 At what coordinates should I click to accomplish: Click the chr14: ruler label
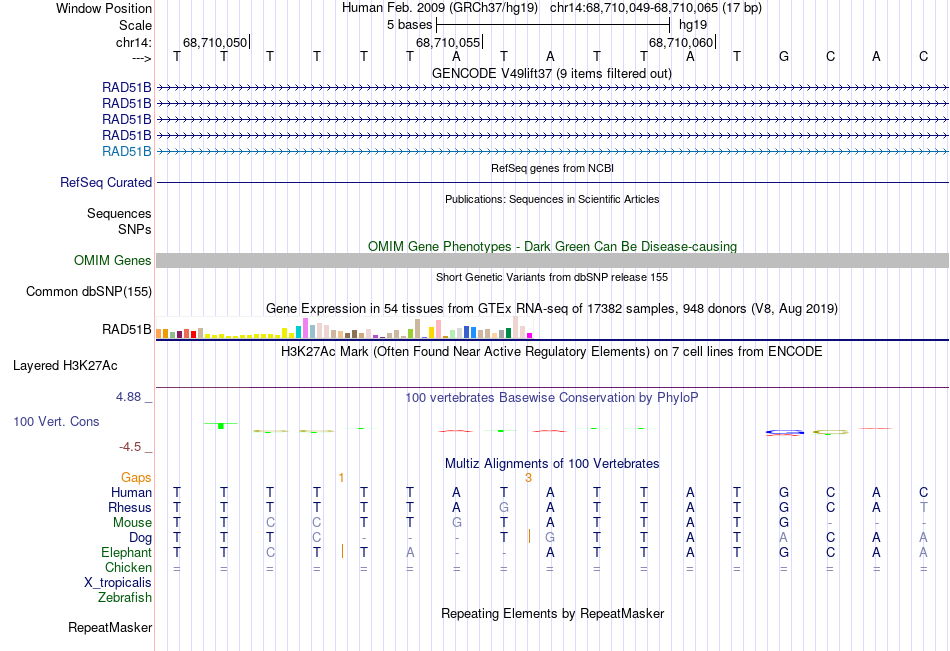coord(133,42)
